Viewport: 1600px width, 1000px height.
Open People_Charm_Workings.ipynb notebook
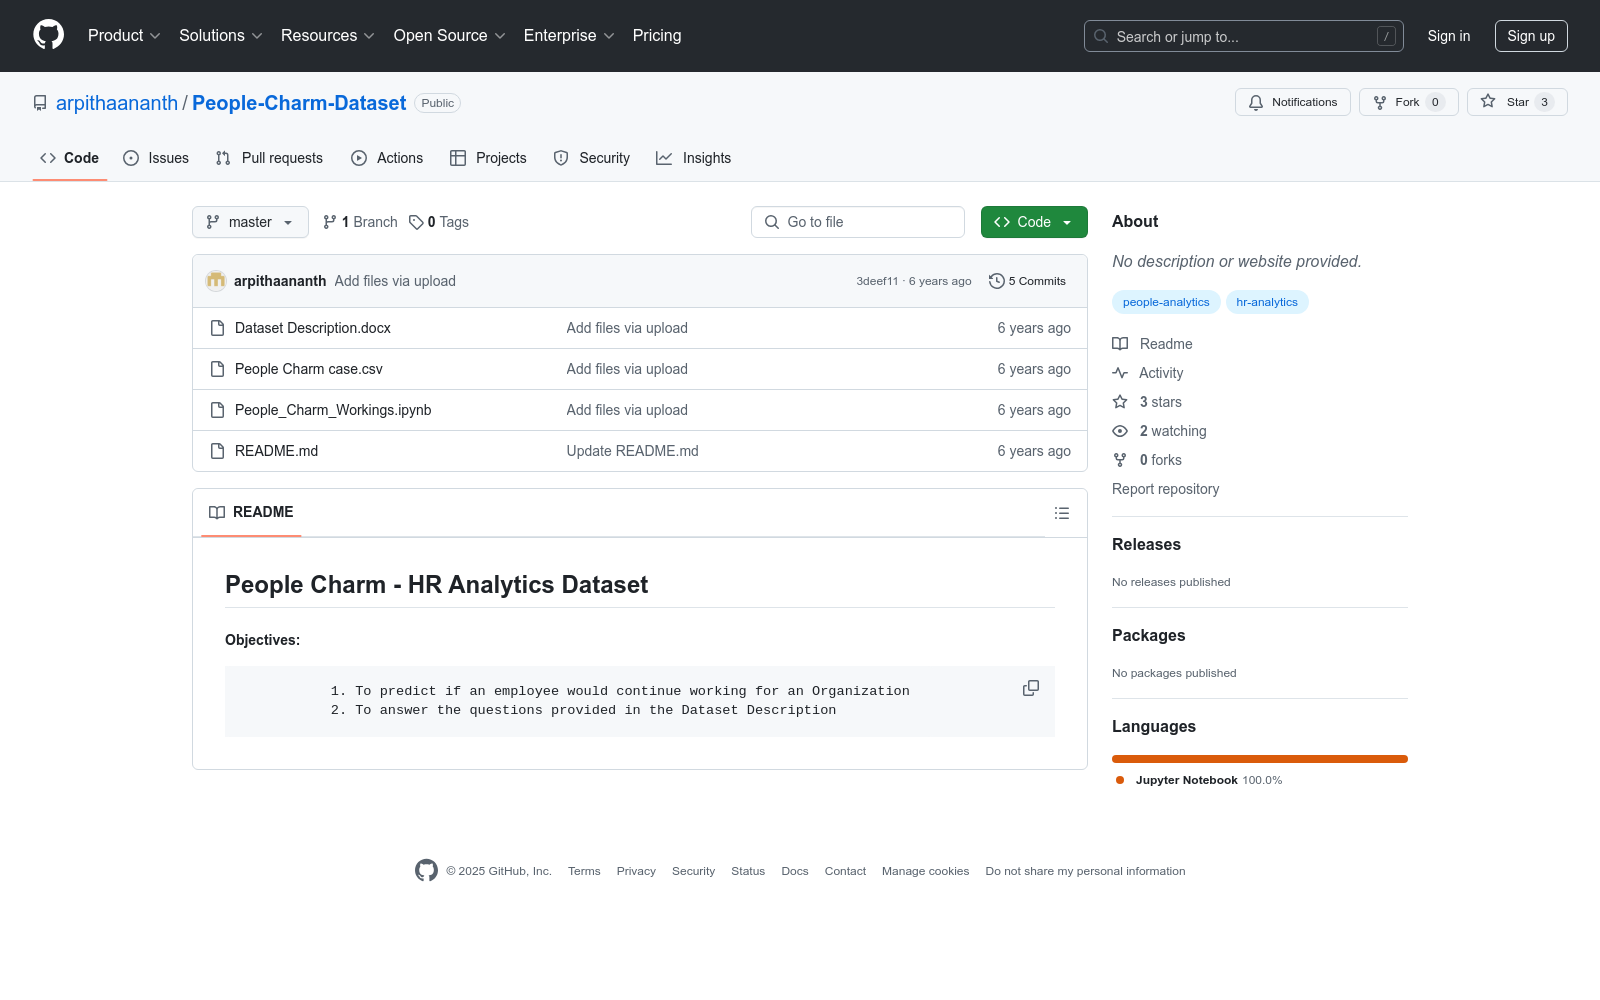click(333, 410)
